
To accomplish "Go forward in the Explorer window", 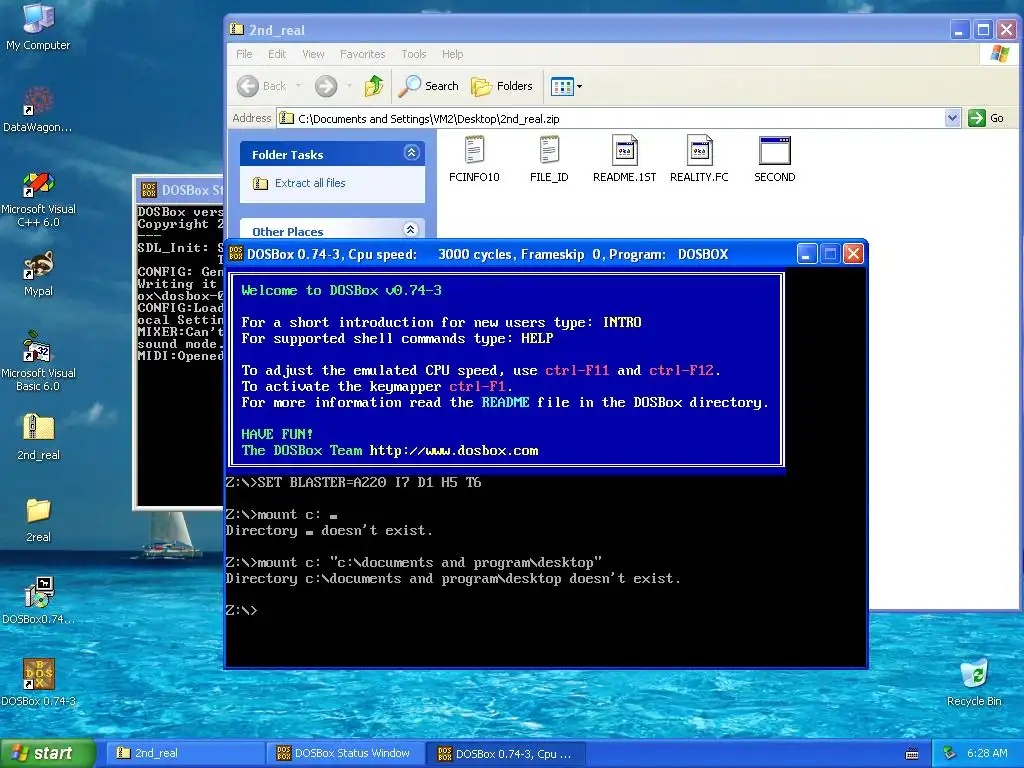I will pos(326,86).
